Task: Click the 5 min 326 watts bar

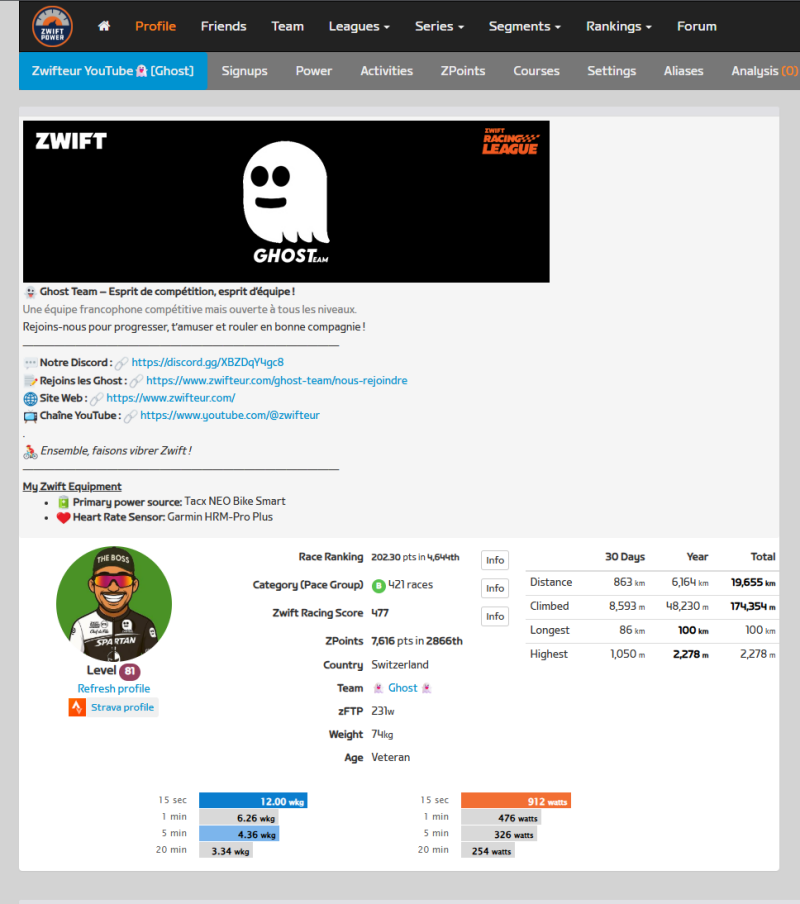Action: (x=499, y=834)
